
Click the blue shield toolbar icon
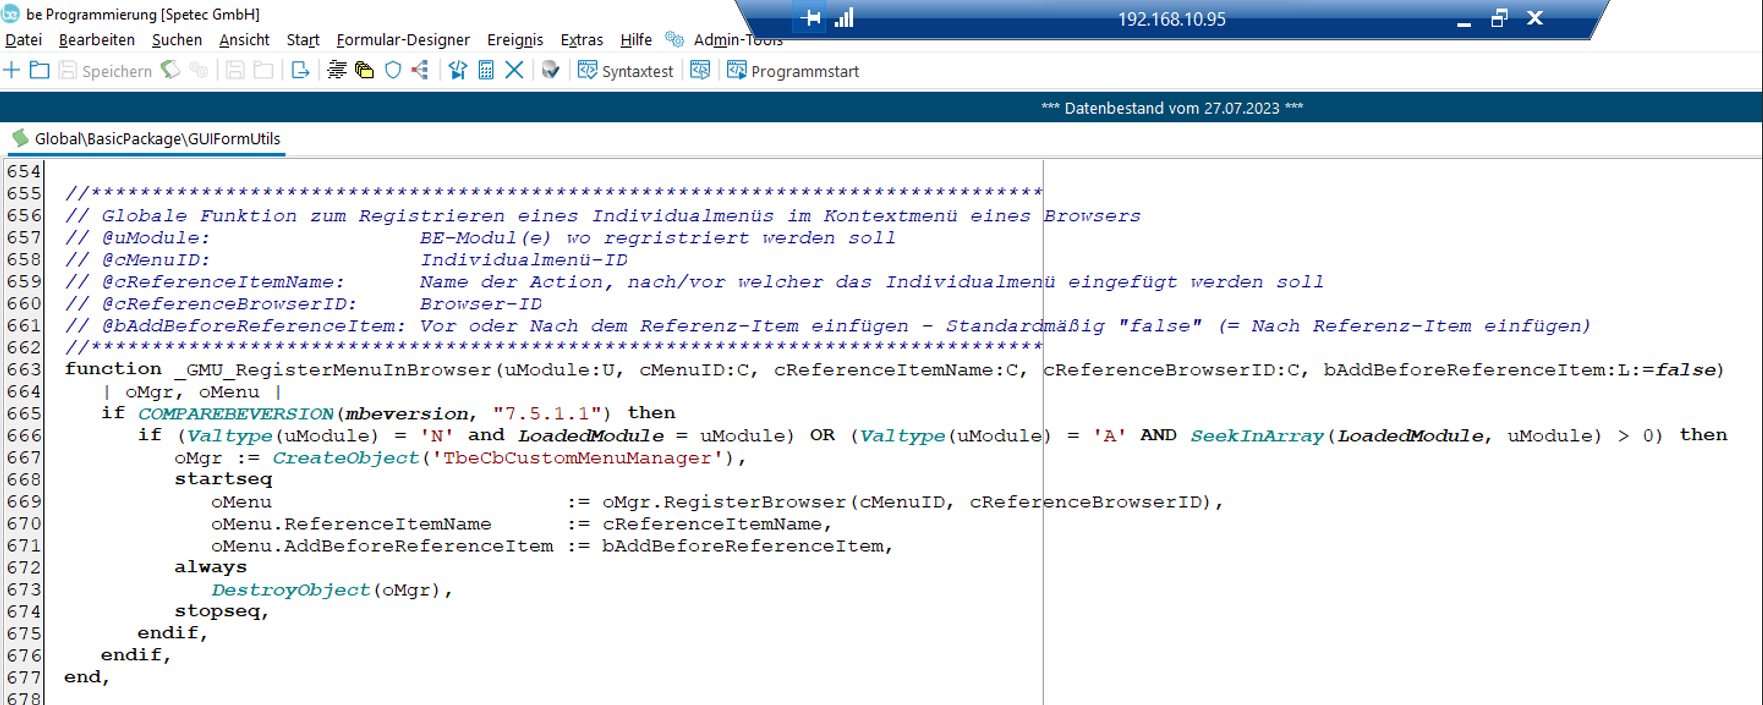click(x=393, y=70)
